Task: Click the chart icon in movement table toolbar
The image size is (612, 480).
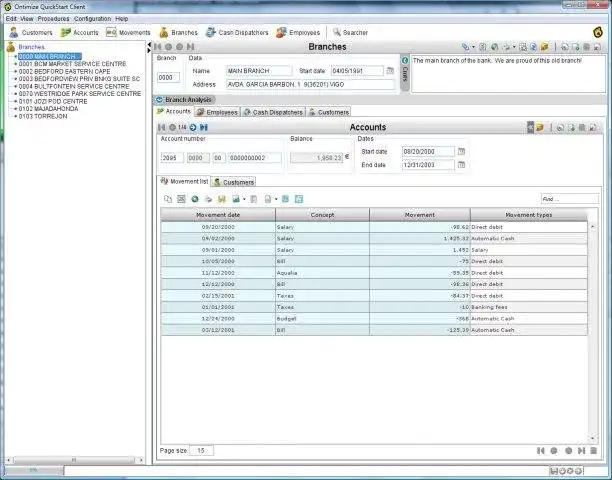Action: [x=236, y=199]
